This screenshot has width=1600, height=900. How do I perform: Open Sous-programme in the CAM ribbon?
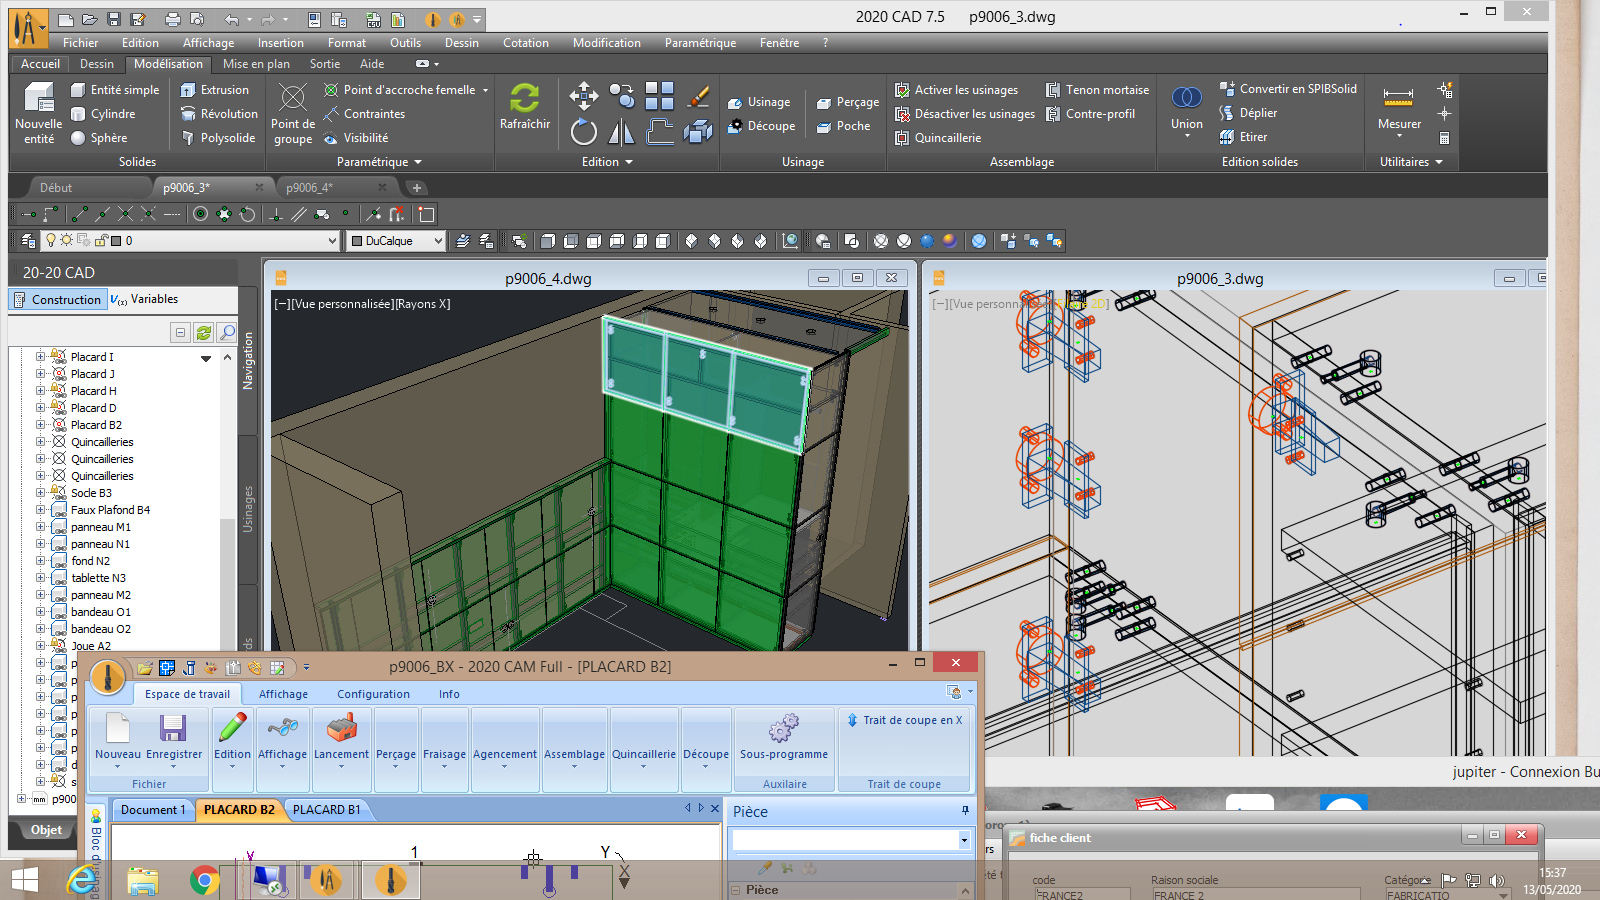click(x=784, y=740)
